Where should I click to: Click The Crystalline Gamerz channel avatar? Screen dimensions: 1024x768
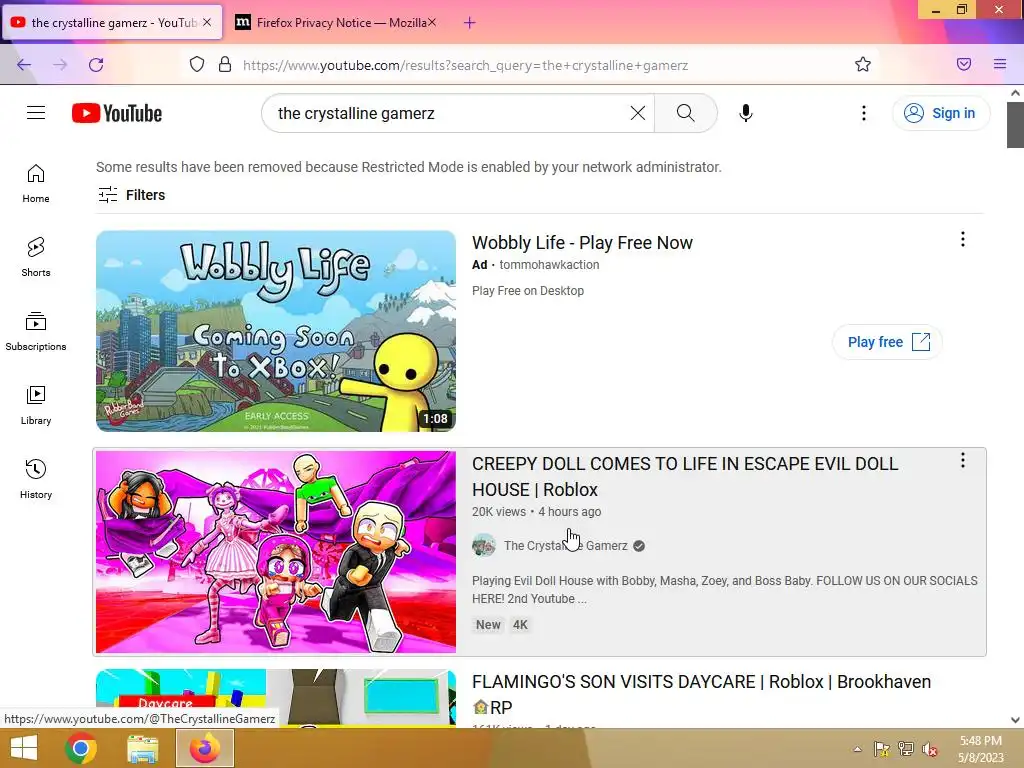pos(484,545)
